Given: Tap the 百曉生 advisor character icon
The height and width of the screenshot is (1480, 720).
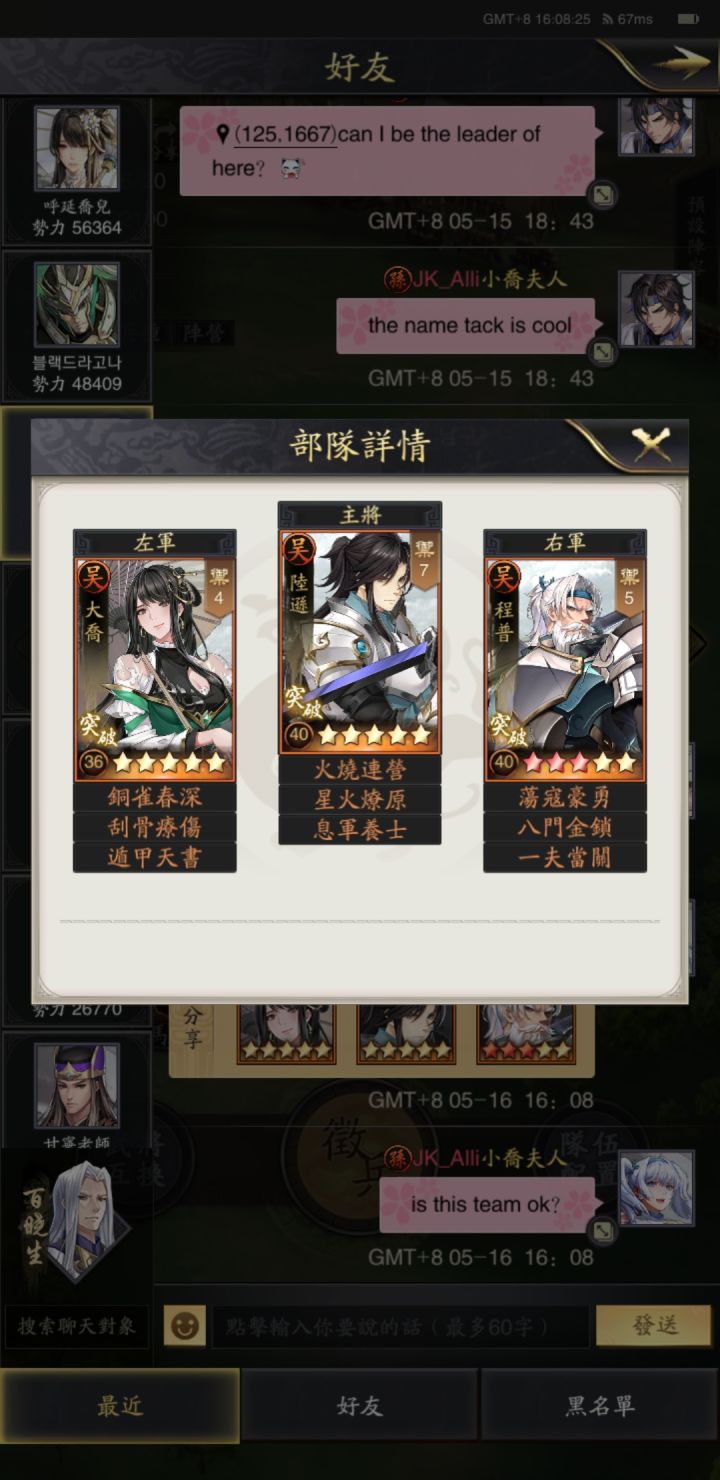Looking at the screenshot, I should [x=78, y=1223].
